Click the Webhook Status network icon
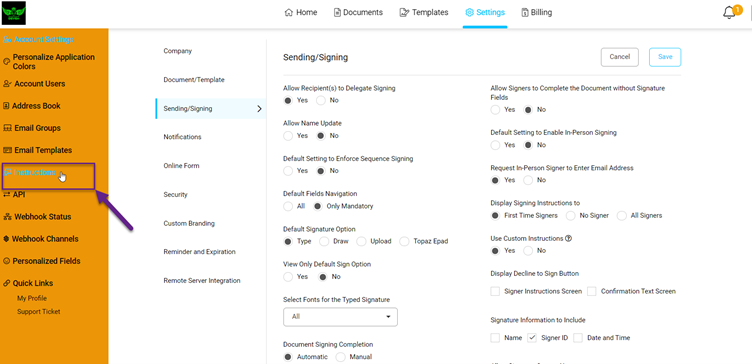 (x=8, y=217)
